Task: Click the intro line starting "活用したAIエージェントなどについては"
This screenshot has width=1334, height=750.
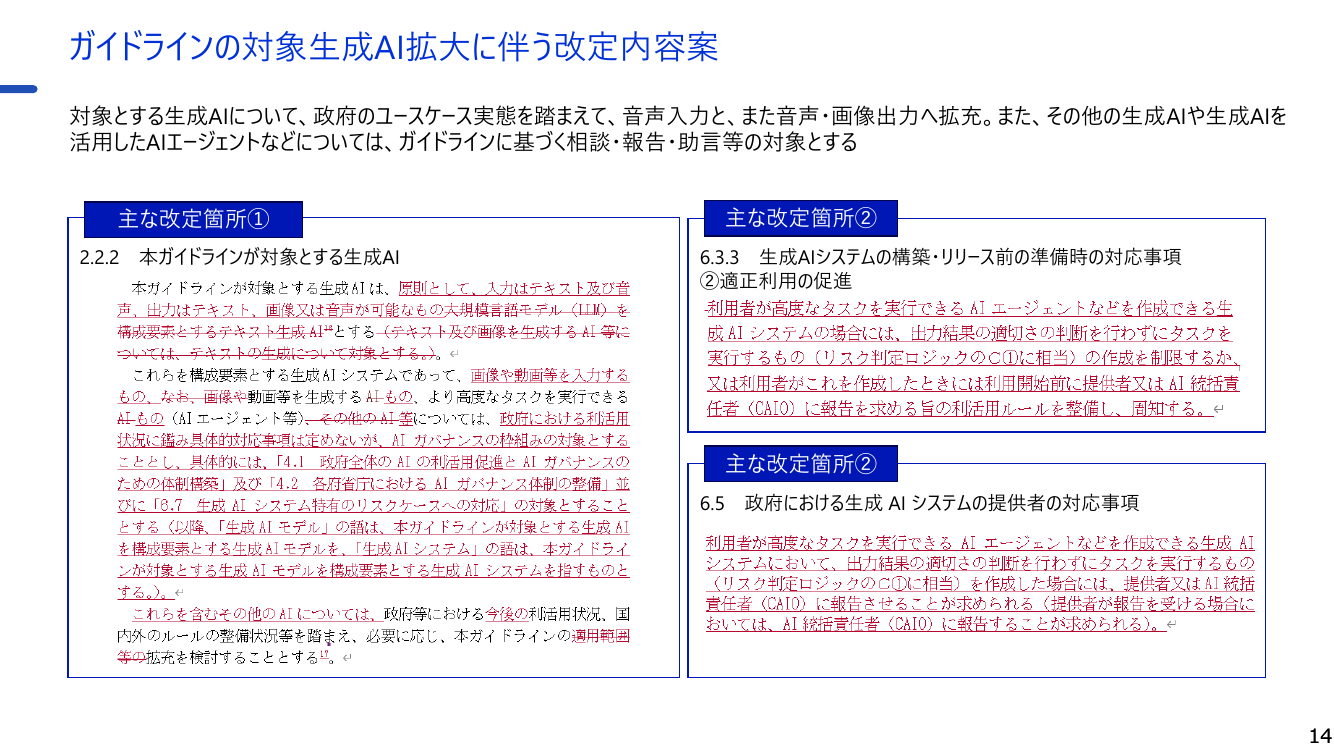Action: [463, 142]
